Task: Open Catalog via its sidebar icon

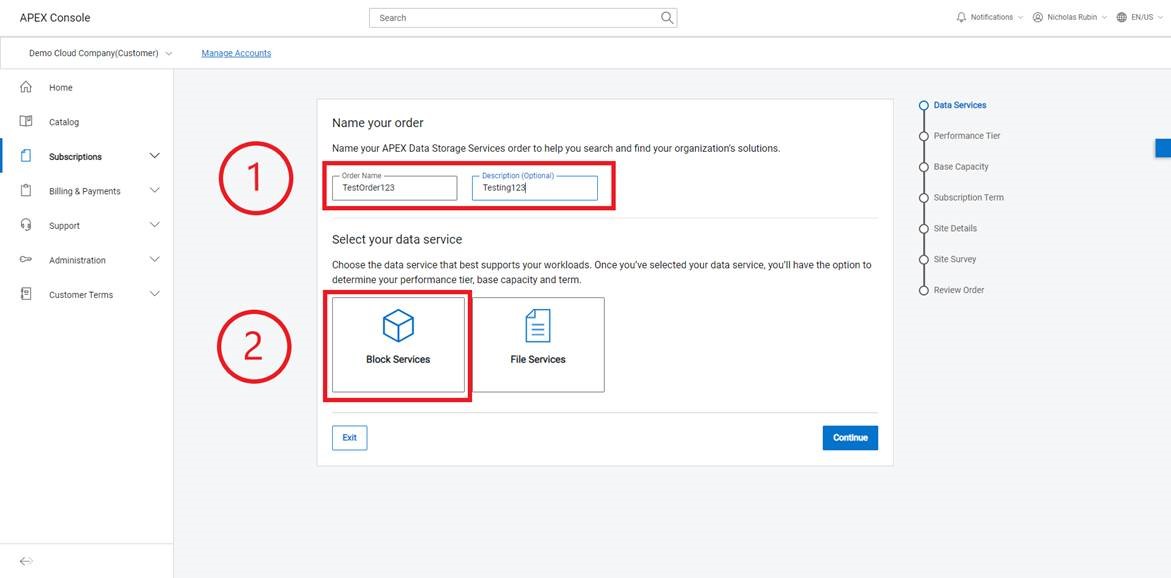Action: point(26,122)
